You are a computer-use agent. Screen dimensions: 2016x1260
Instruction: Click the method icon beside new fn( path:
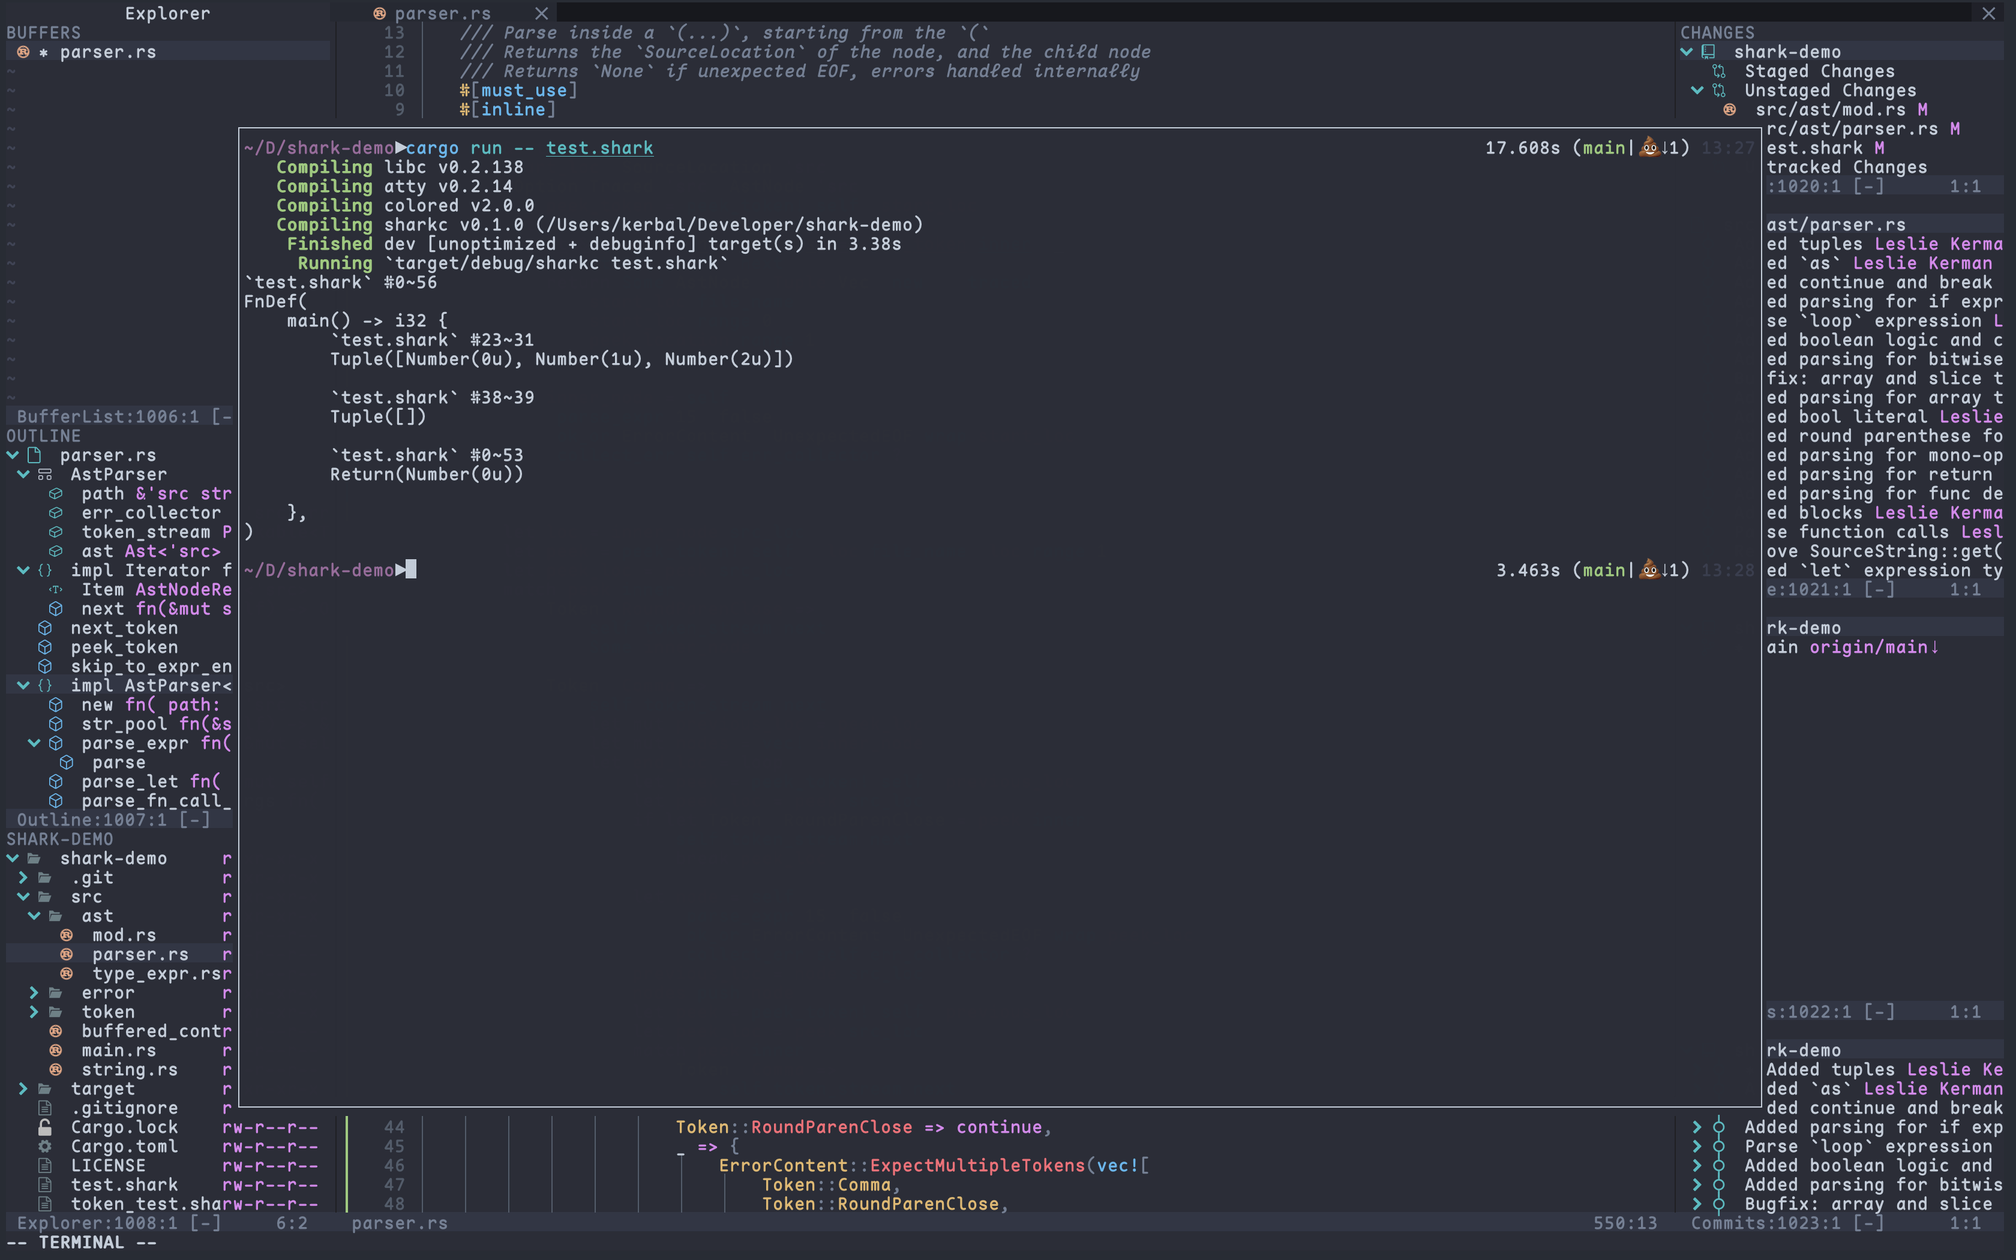pyautogui.click(x=56, y=705)
